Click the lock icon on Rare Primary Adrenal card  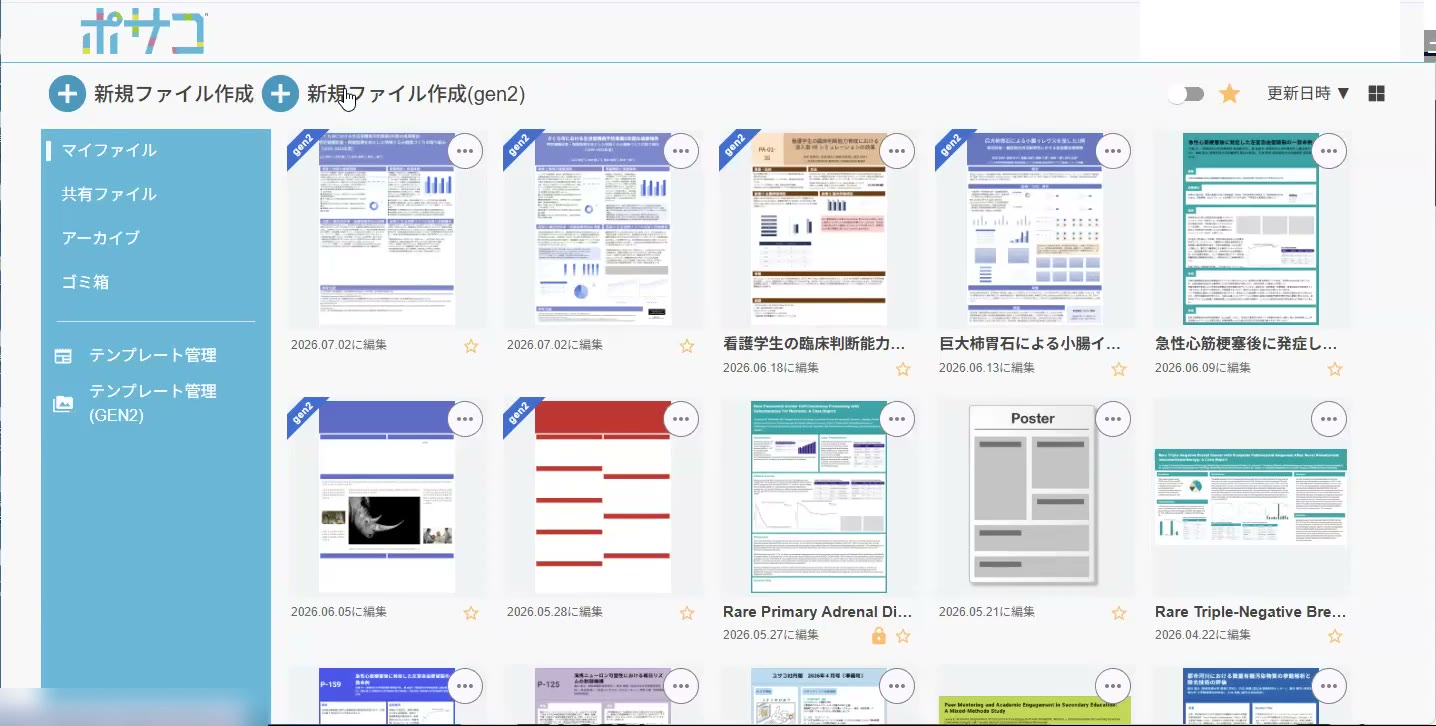point(878,635)
